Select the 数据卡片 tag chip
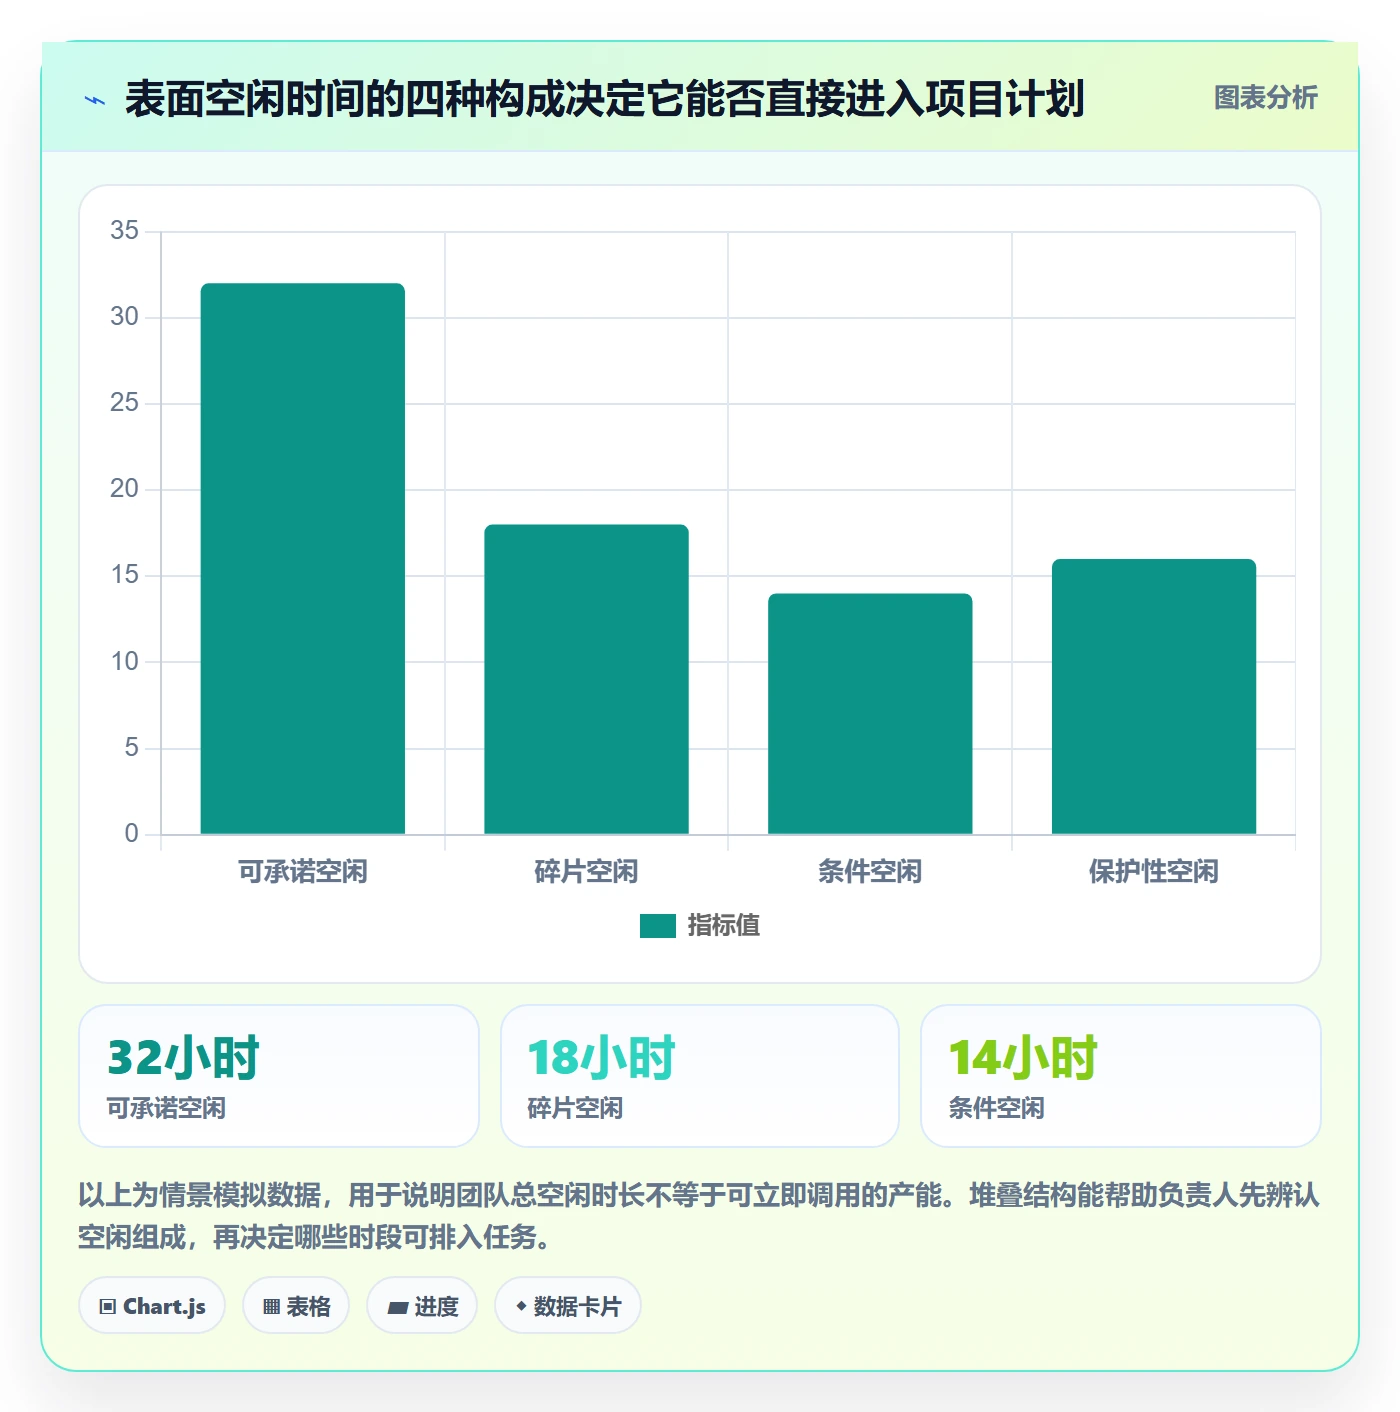This screenshot has height=1412, width=1400. click(x=568, y=1305)
